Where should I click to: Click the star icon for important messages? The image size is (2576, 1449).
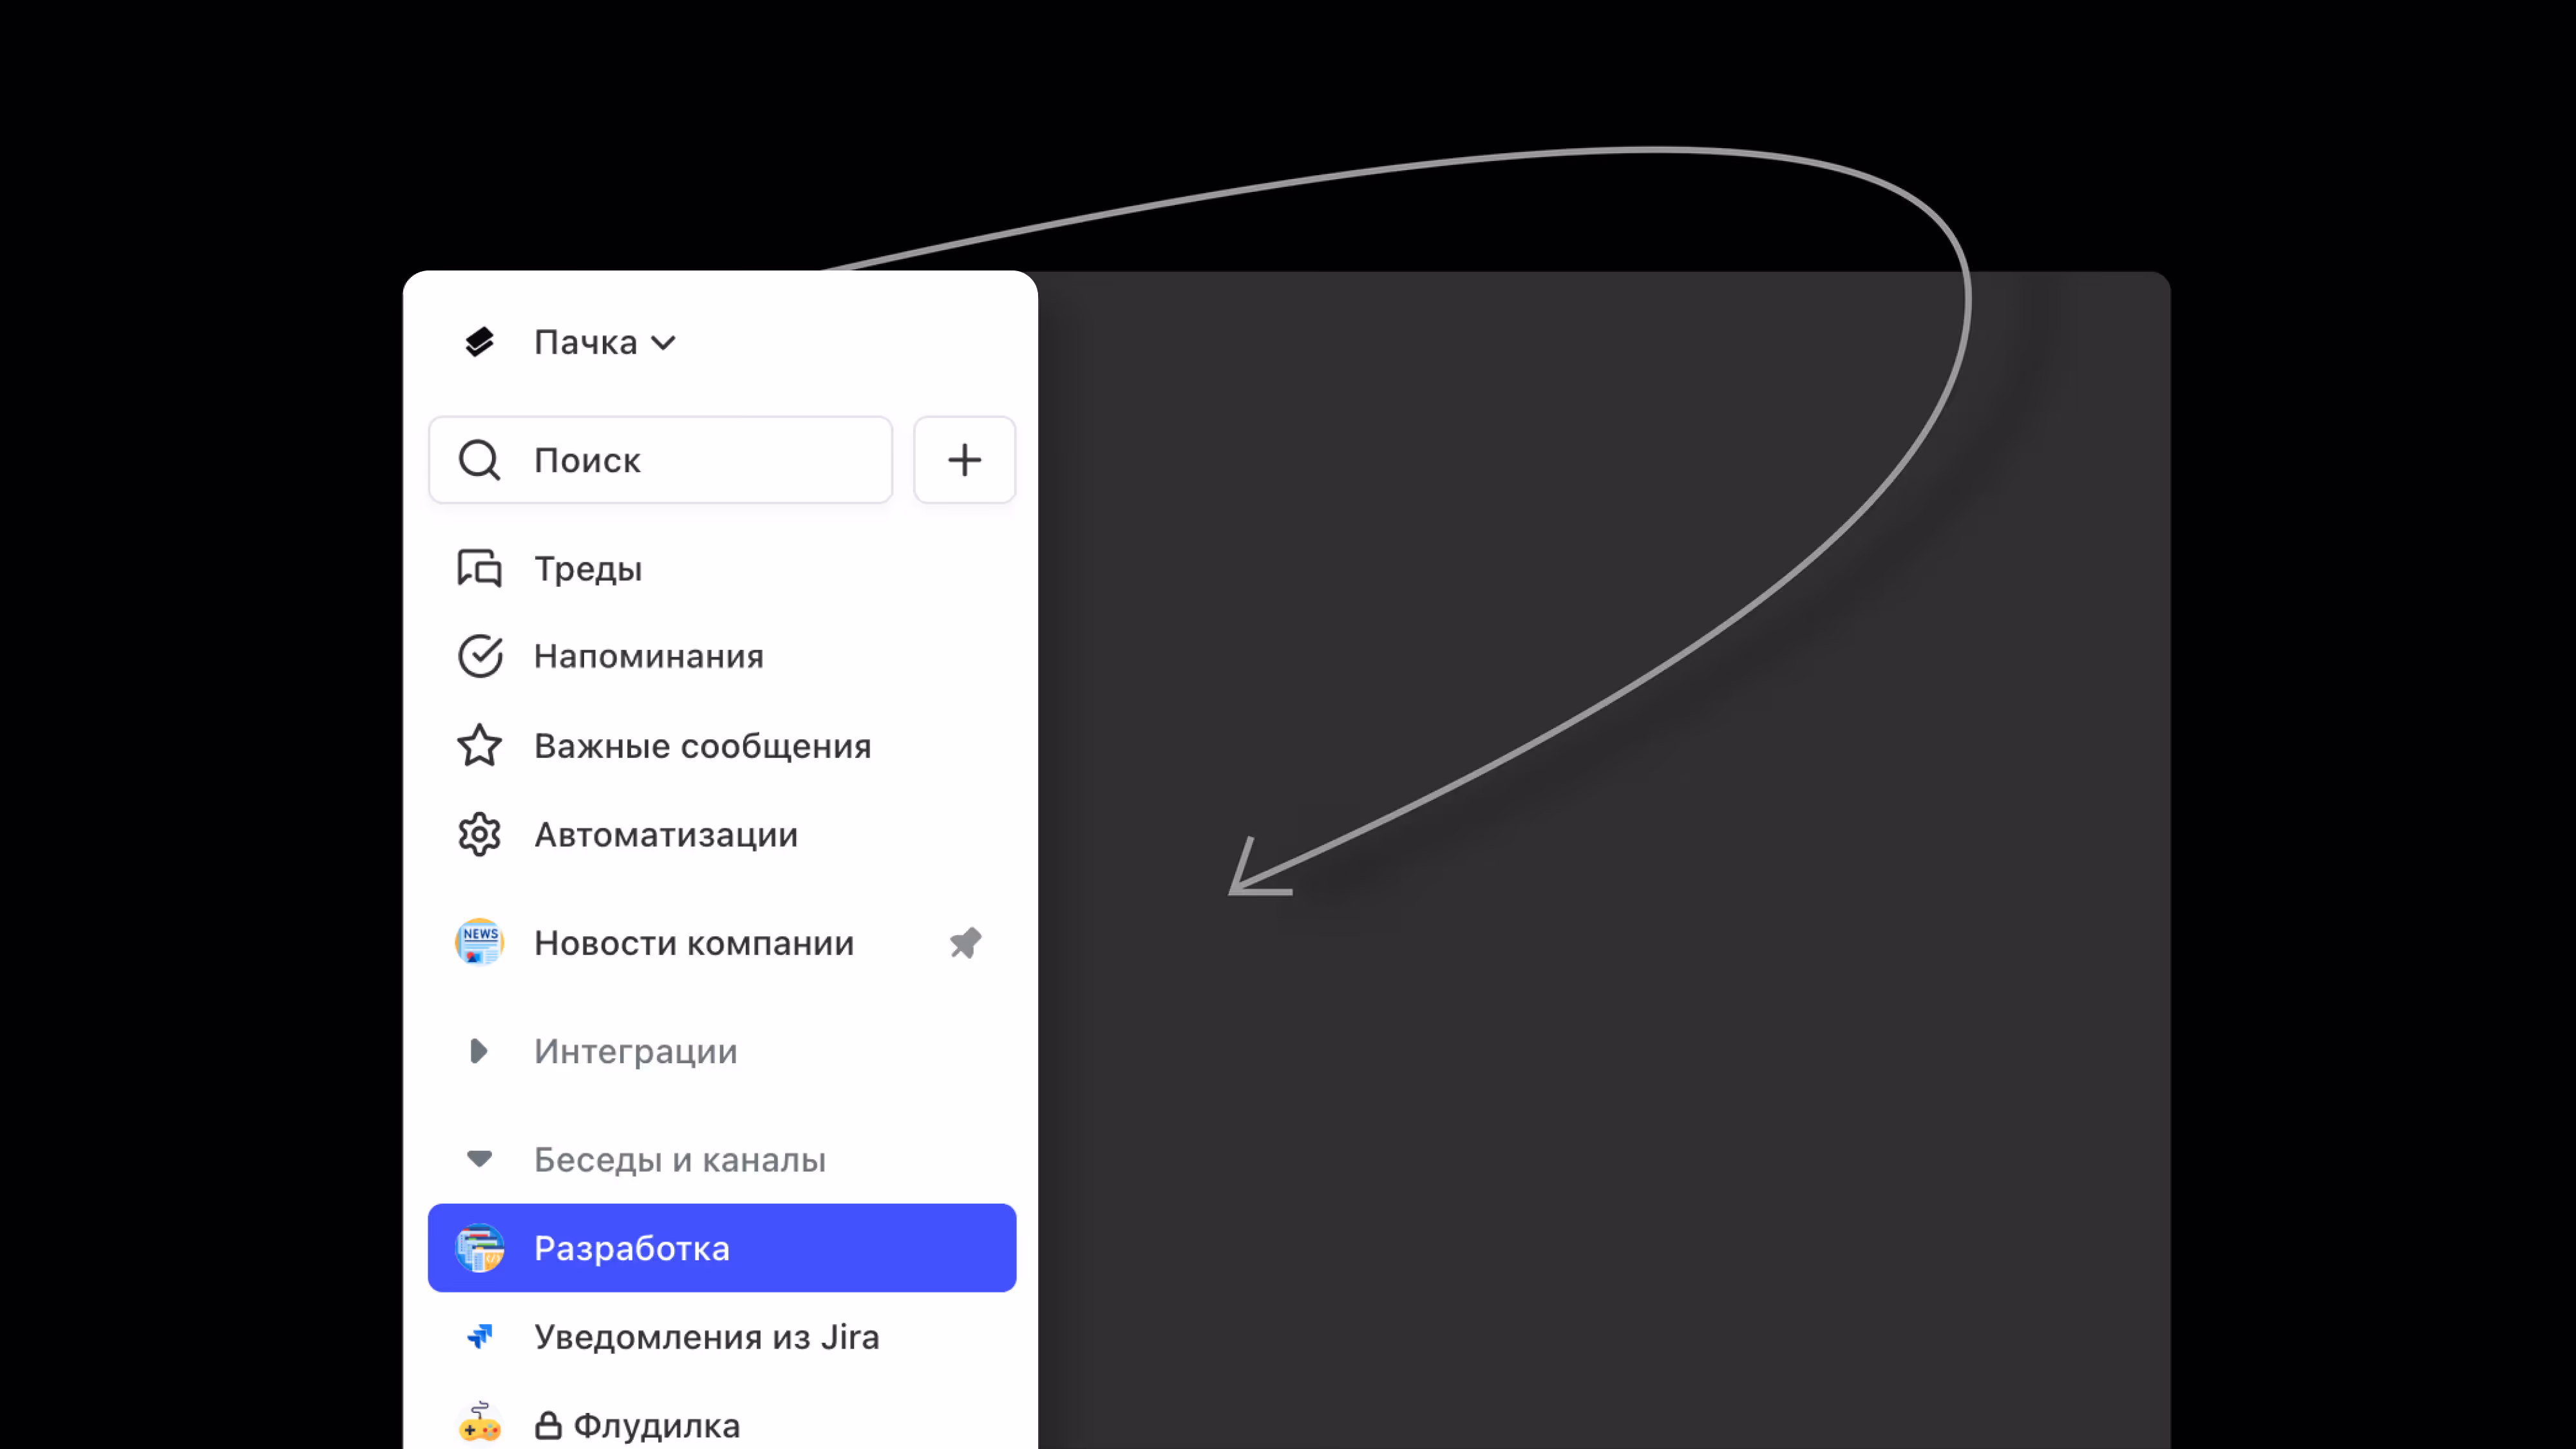point(479,745)
